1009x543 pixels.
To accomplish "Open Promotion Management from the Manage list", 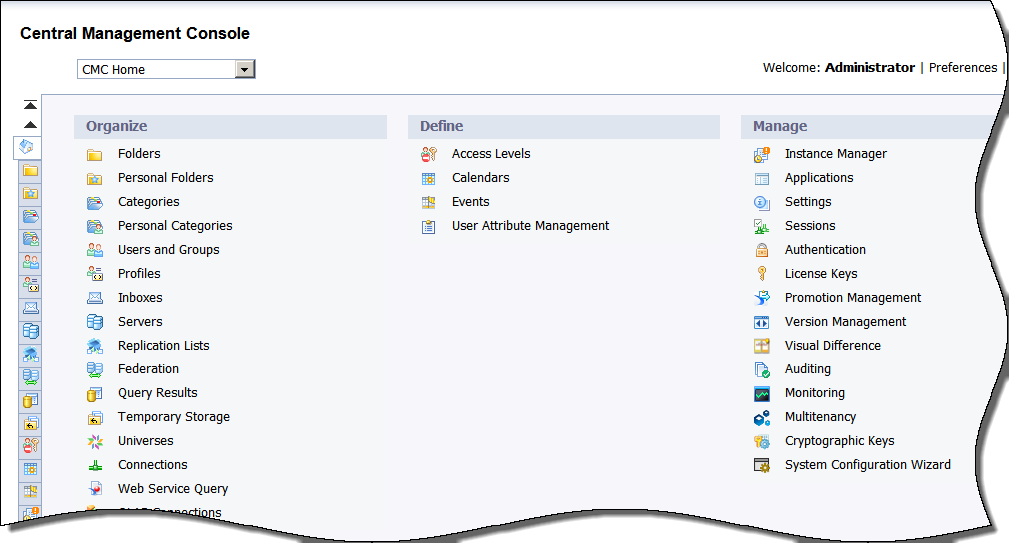I will point(852,298).
